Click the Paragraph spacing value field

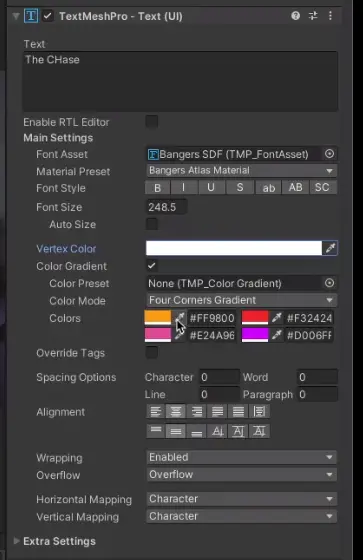(317, 394)
